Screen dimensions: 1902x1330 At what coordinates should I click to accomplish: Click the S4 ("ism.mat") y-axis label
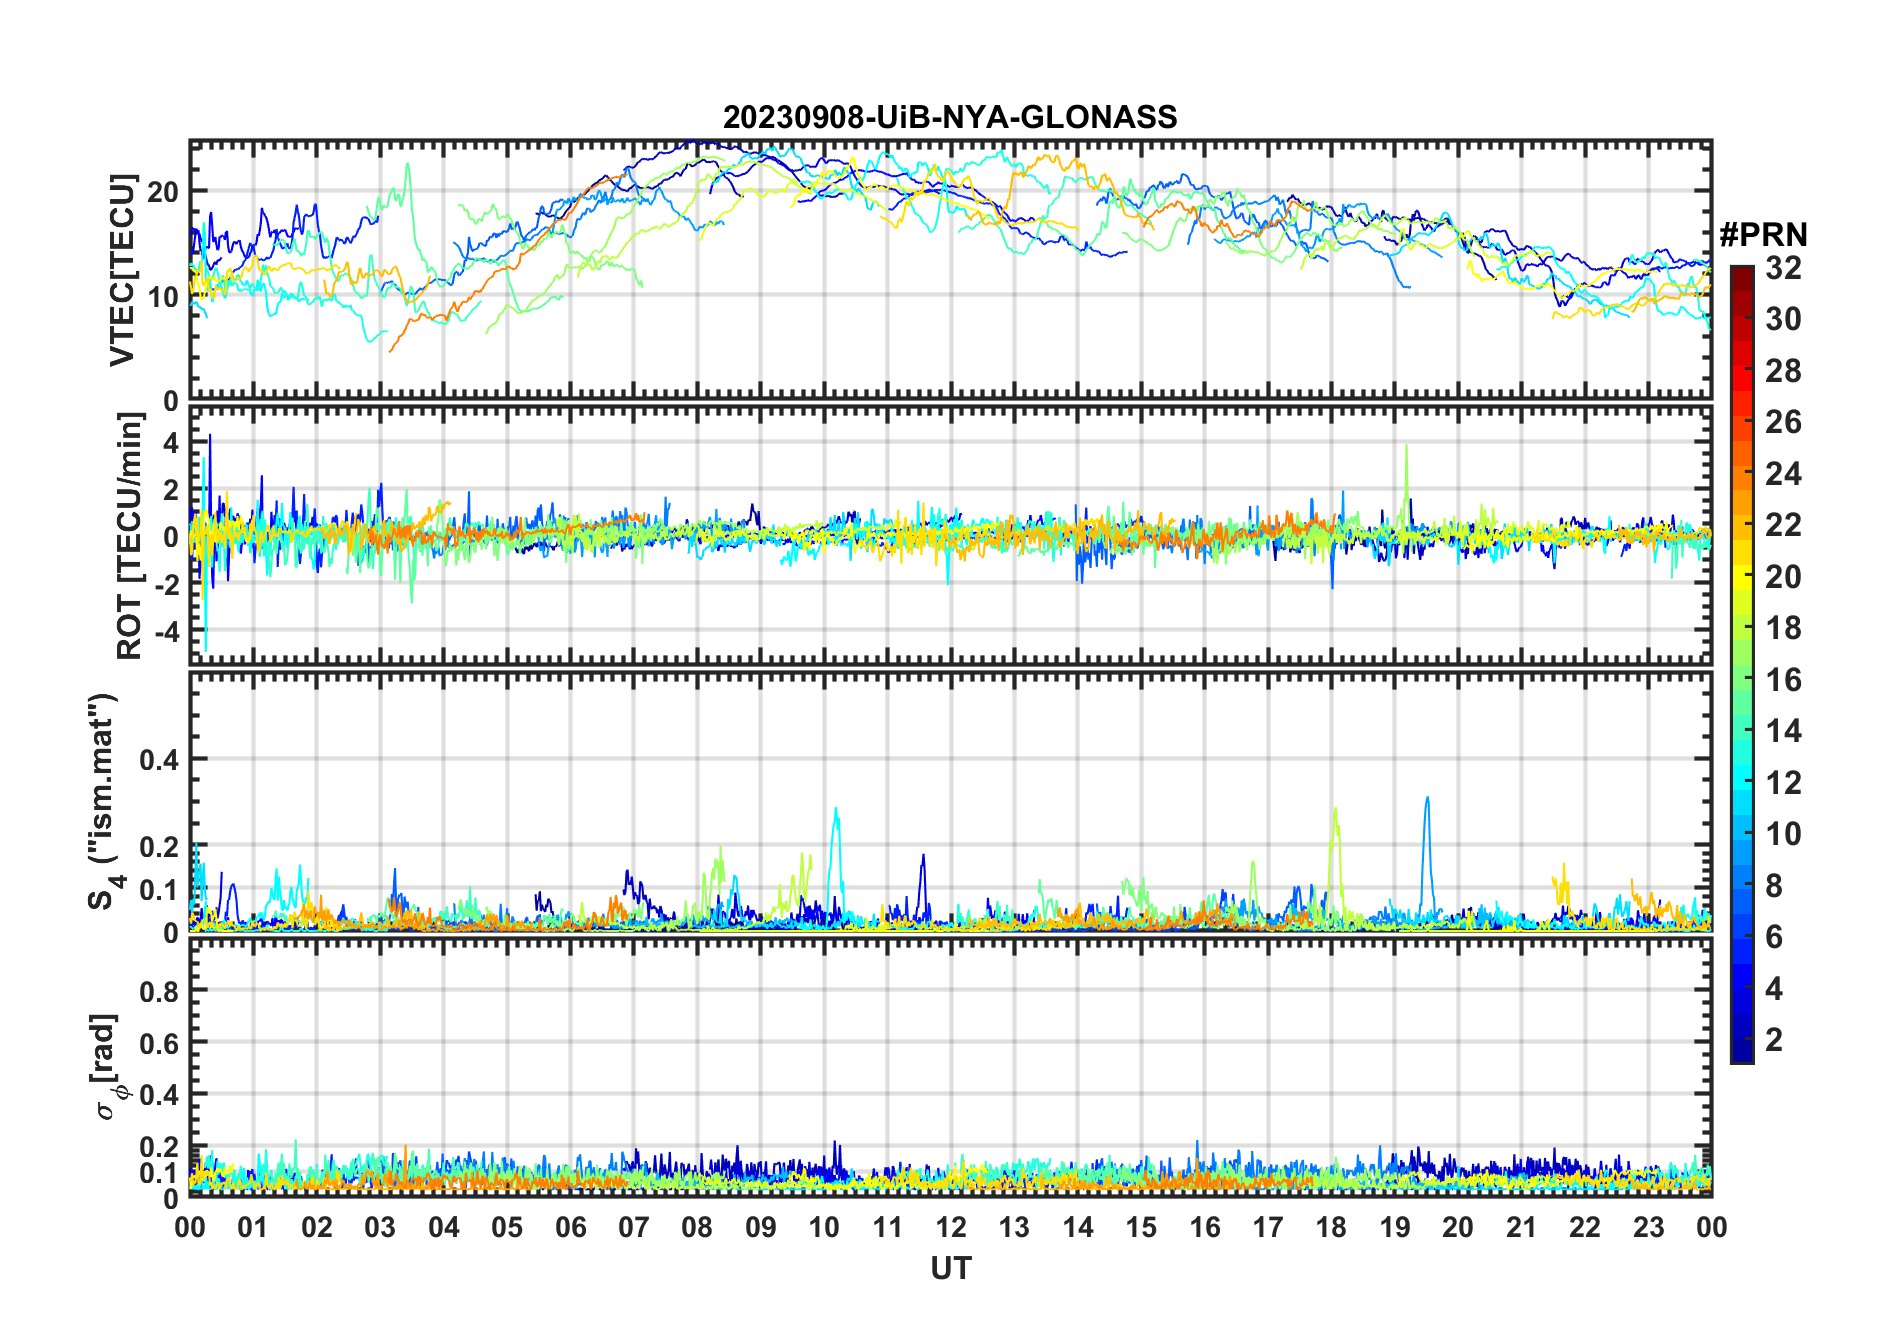point(103,801)
